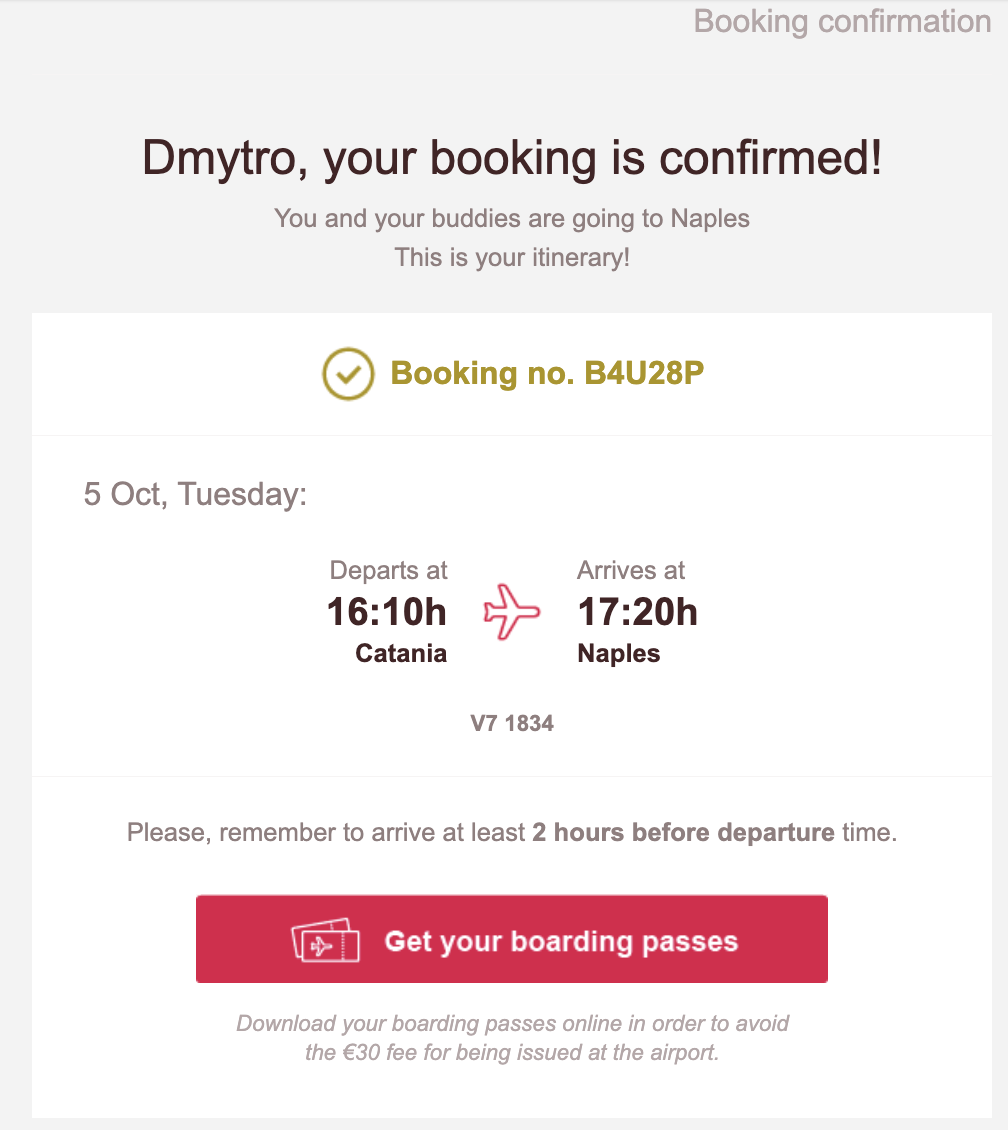Click the ticket icon on the red button
Image resolution: width=1008 pixels, height=1130 pixels.
click(x=325, y=941)
